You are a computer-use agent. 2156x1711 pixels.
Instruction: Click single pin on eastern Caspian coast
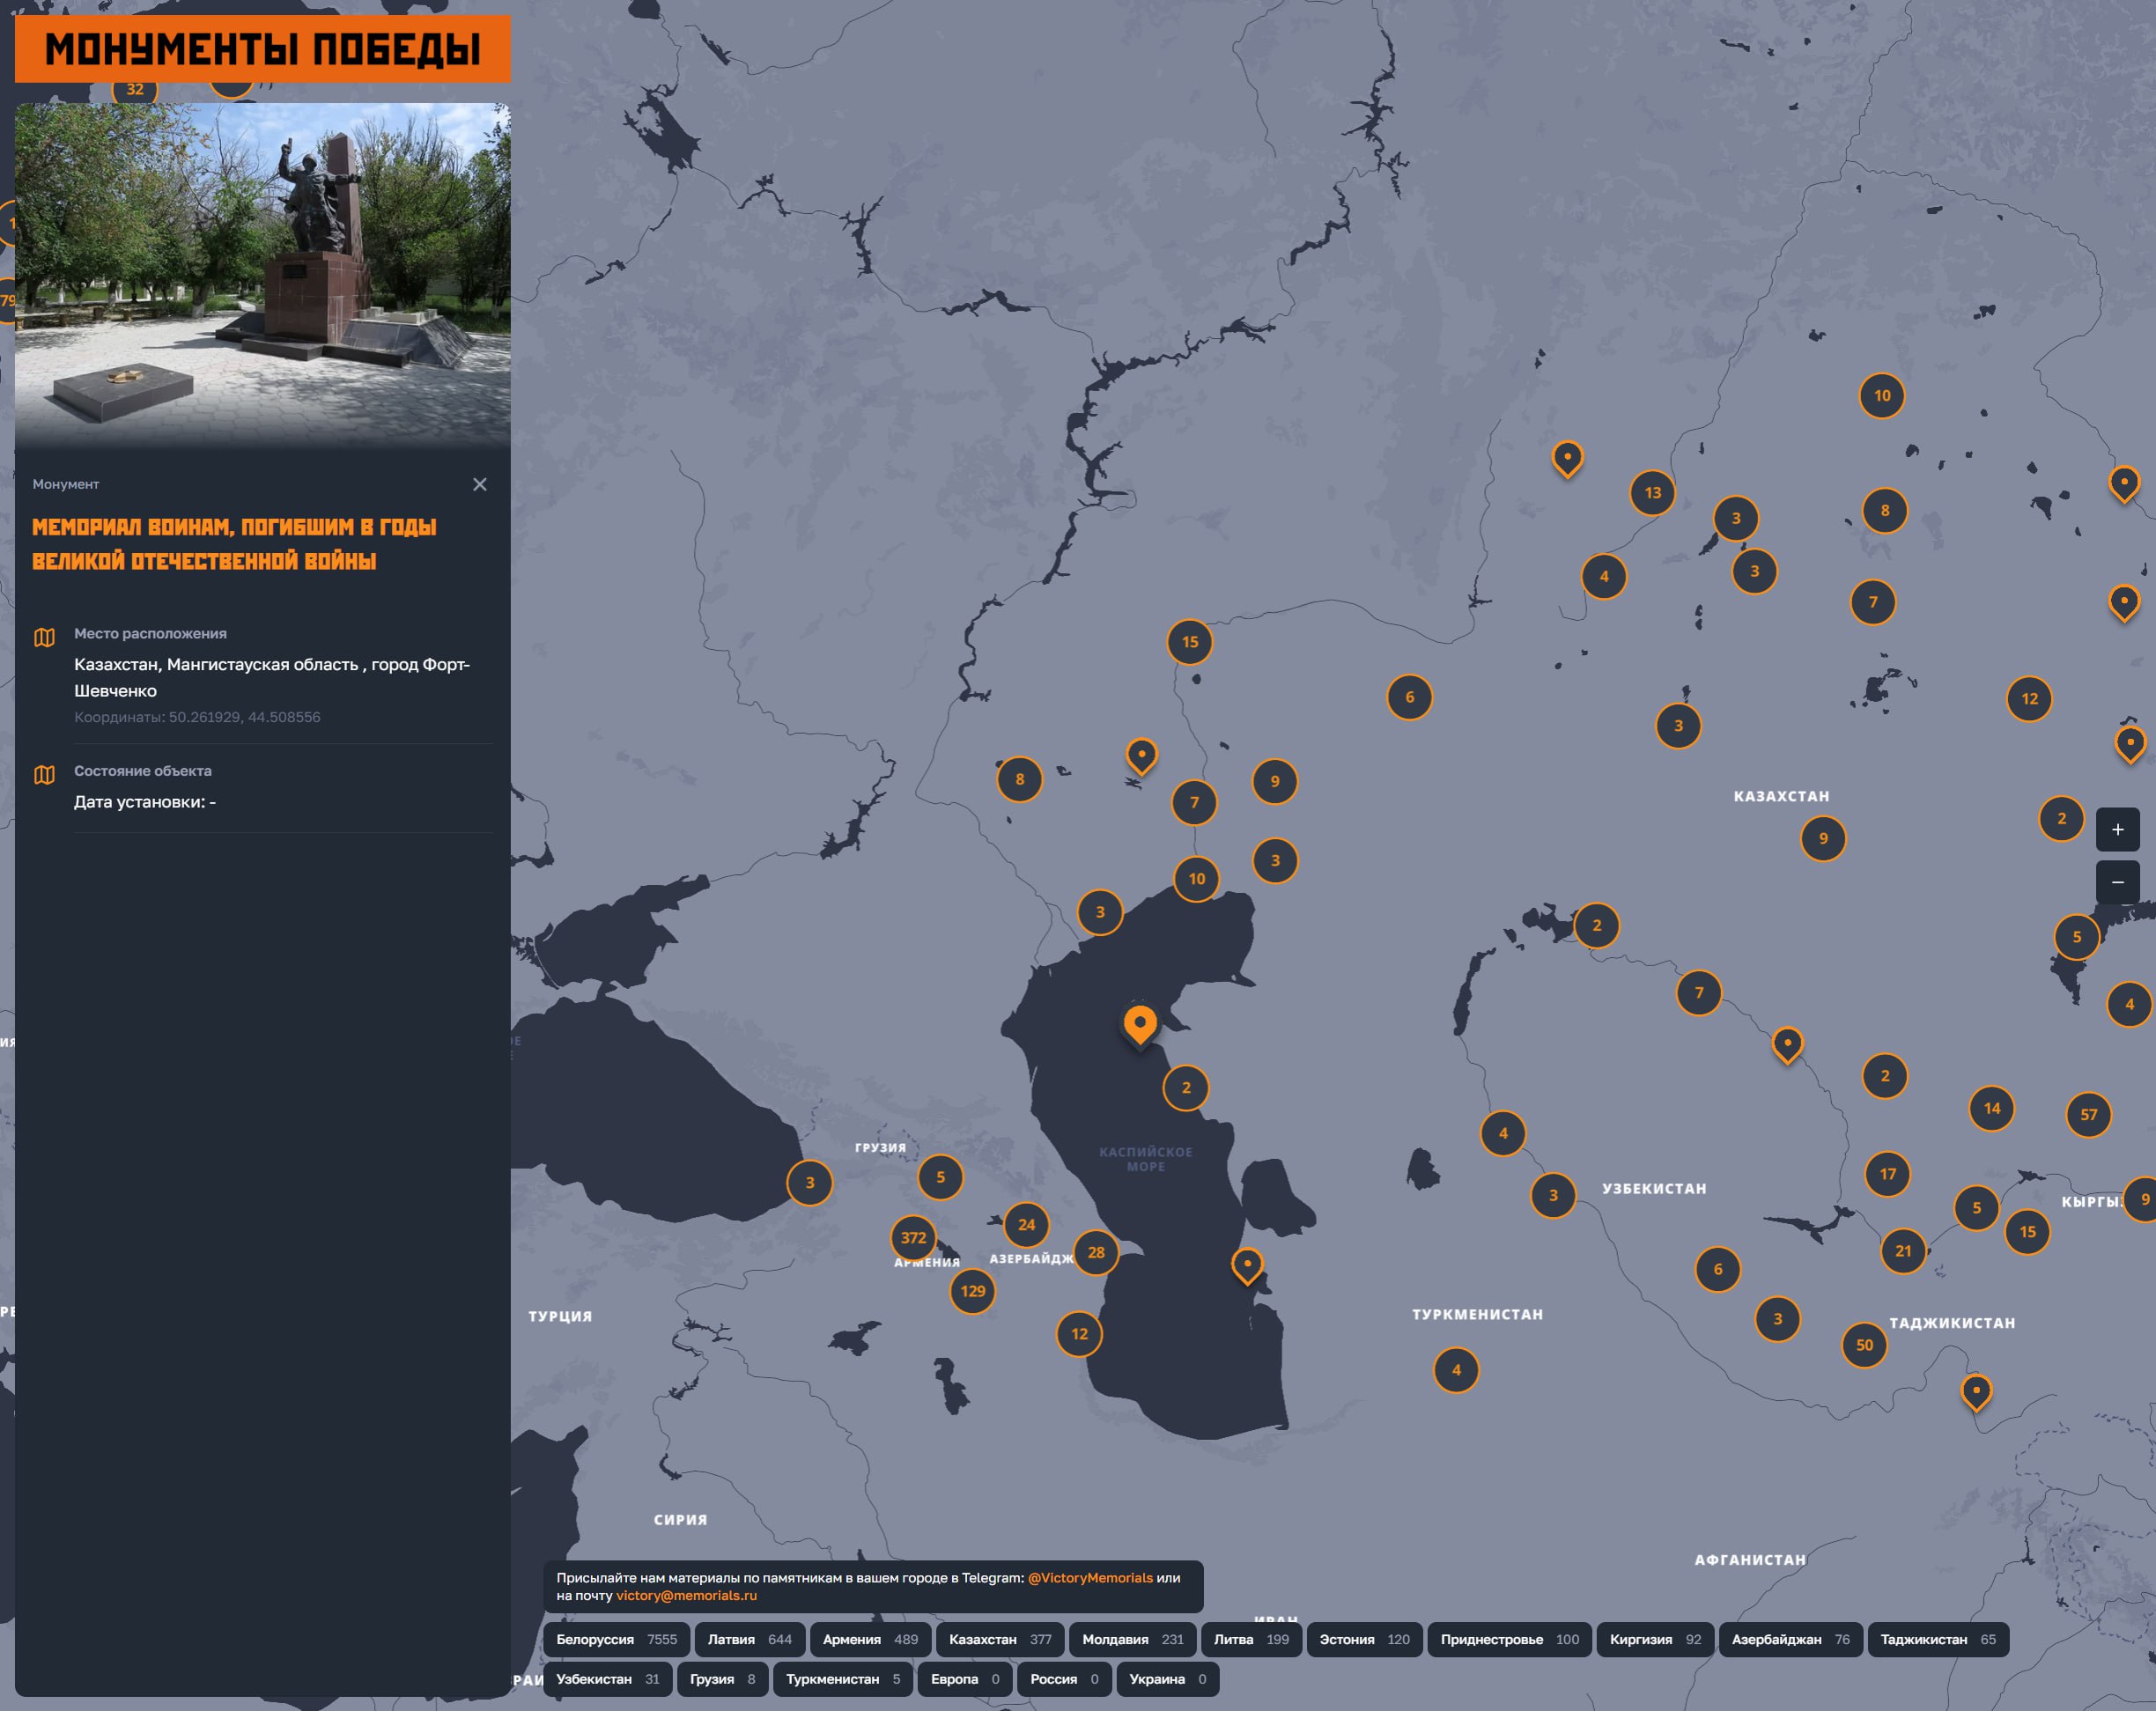coord(1247,1264)
